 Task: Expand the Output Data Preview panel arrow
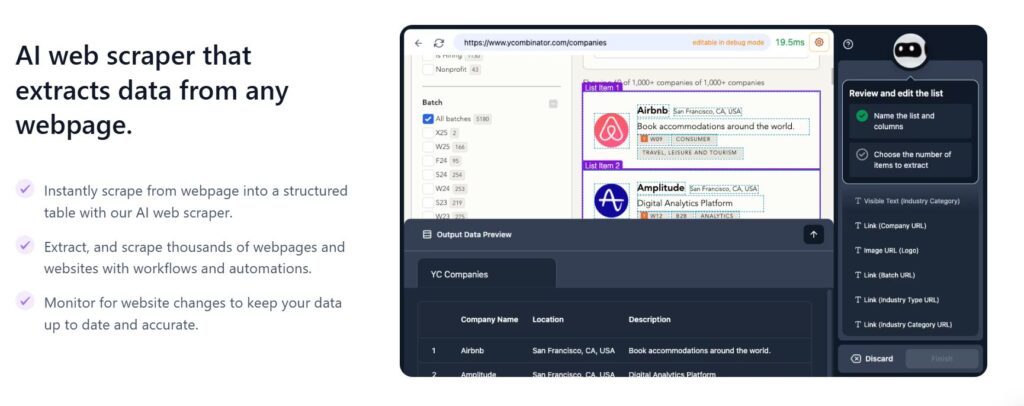coord(813,234)
